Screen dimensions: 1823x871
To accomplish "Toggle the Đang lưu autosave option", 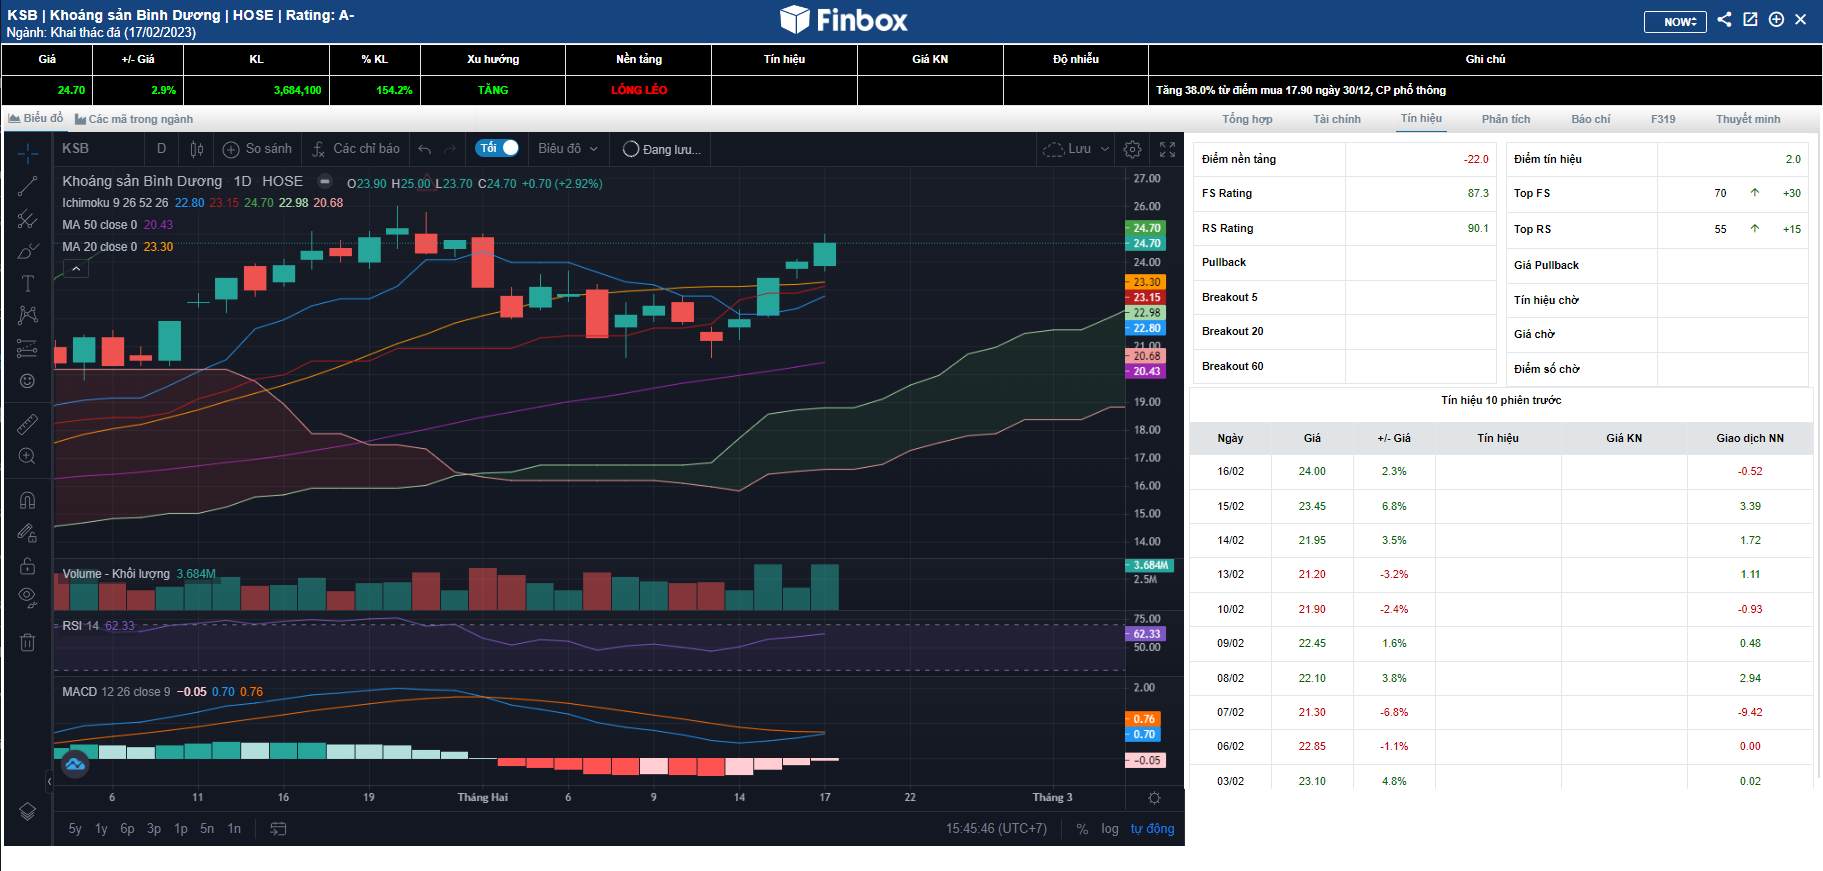I will (x=662, y=149).
